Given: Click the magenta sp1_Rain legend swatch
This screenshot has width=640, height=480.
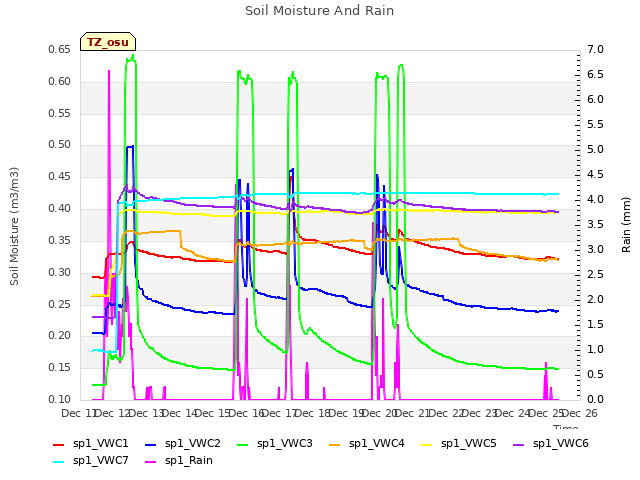Looking at the screenshot, I should point(151,462).
